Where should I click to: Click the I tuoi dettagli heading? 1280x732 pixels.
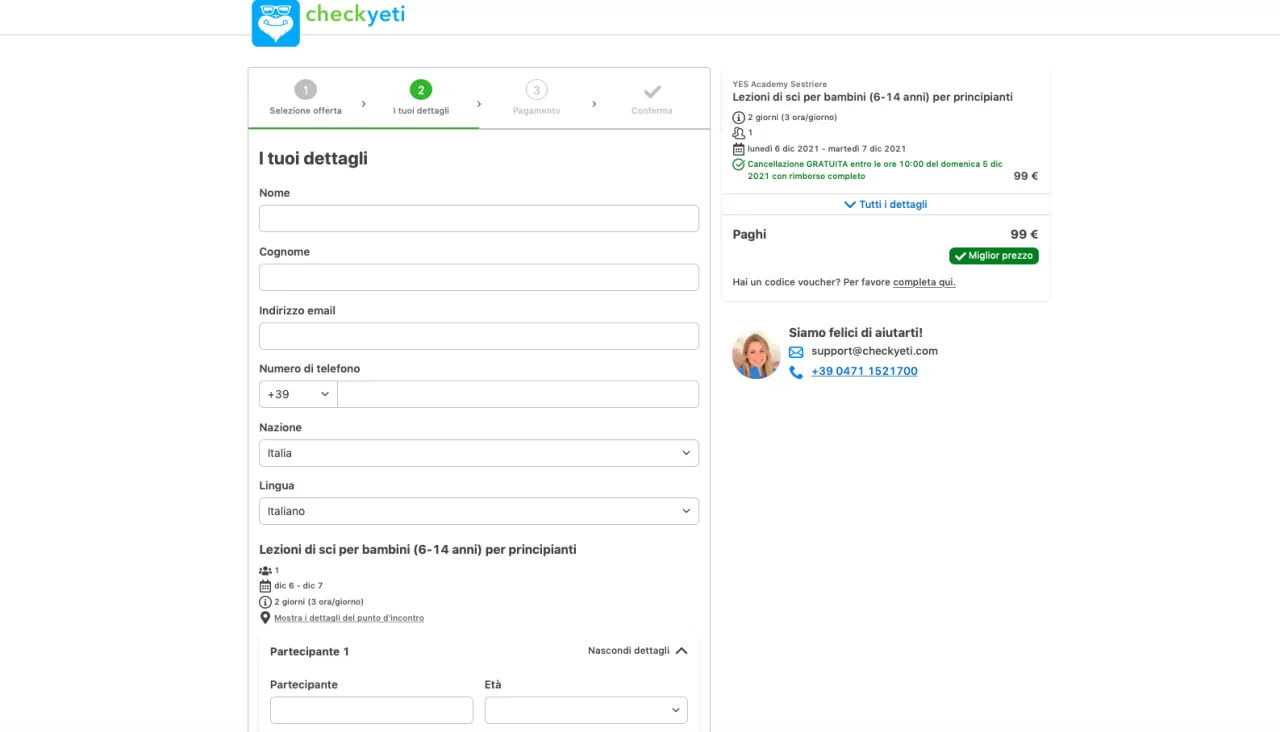[x=313, y=158]
